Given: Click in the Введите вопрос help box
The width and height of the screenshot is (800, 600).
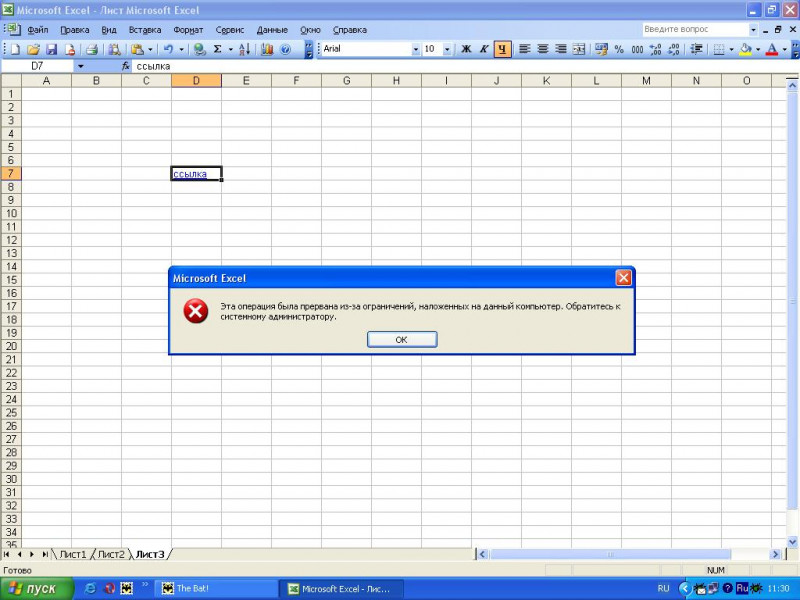Looking at the screenshot, I should [694, 29].
